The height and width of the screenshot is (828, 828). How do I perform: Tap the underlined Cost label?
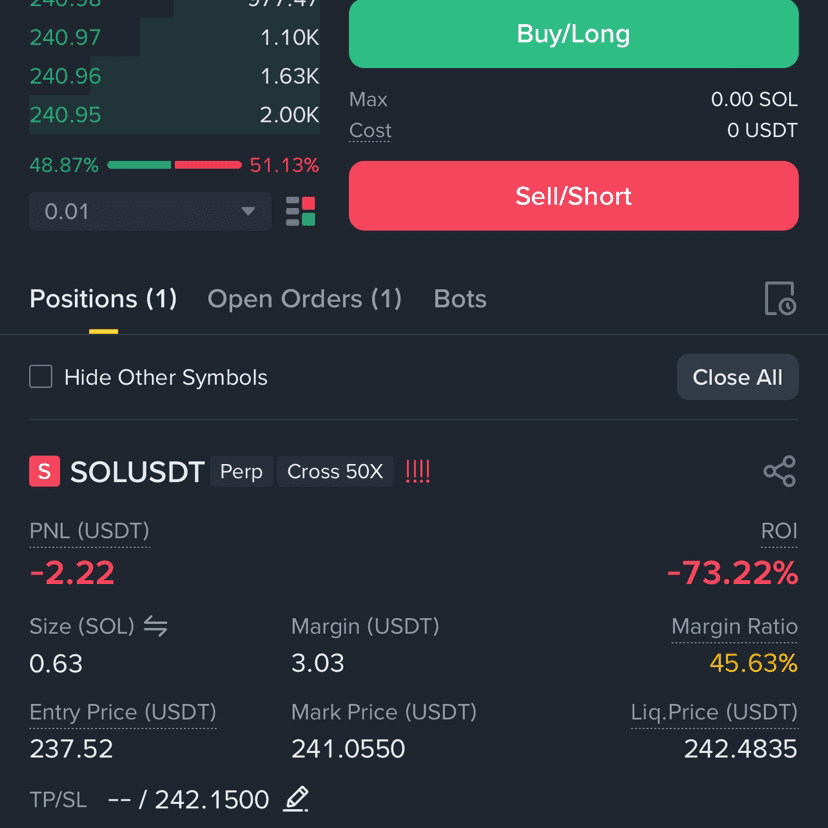tap(370, 130)
